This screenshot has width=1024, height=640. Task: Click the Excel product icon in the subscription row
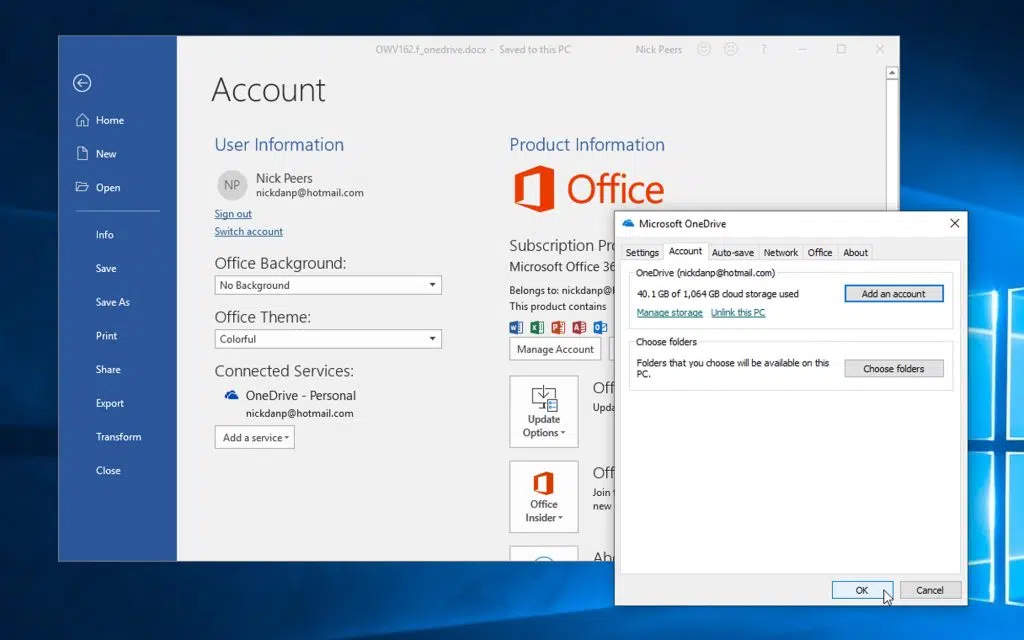tap(537, 327)
